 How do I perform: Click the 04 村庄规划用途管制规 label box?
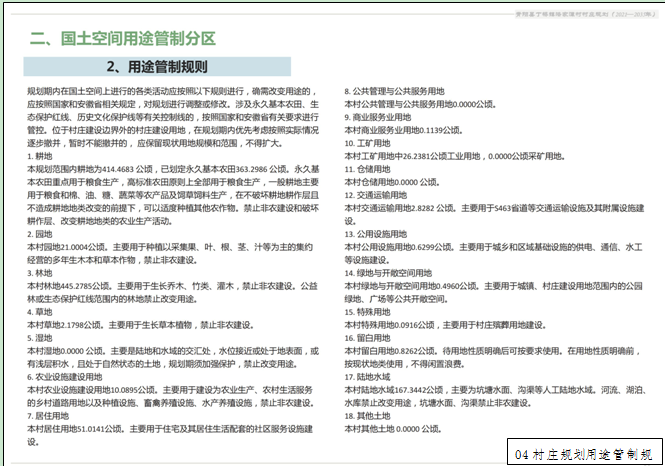click(x=584, y=453)
